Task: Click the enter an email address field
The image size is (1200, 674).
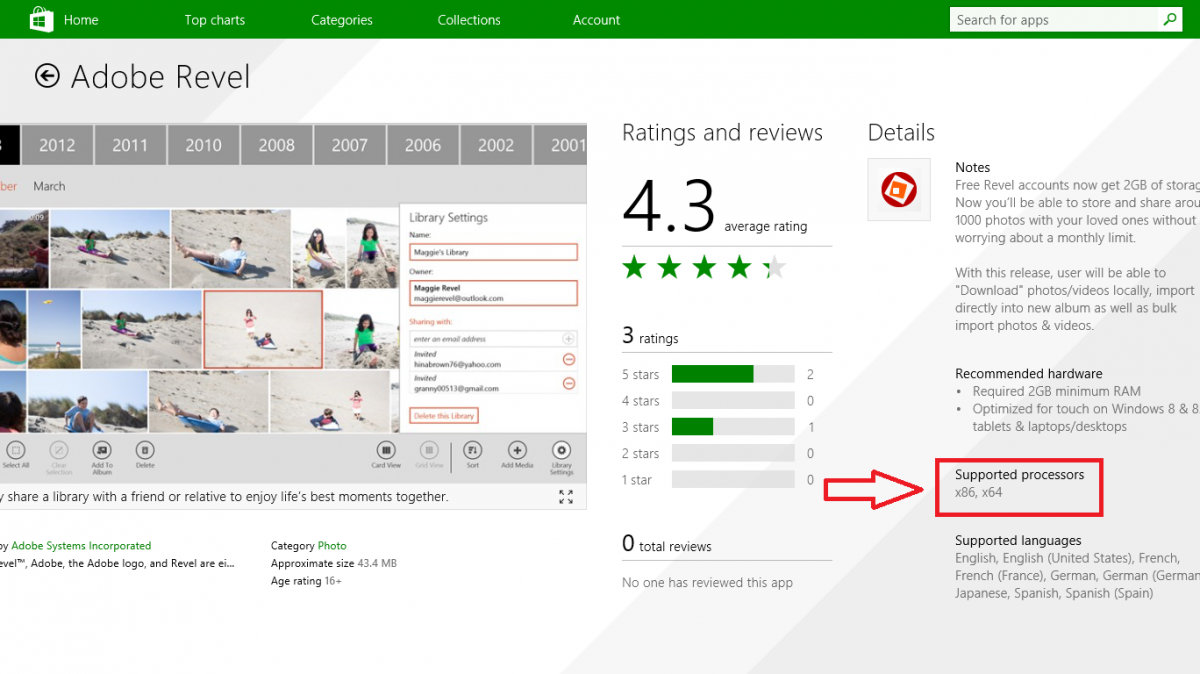Action: tap(485, 339)
